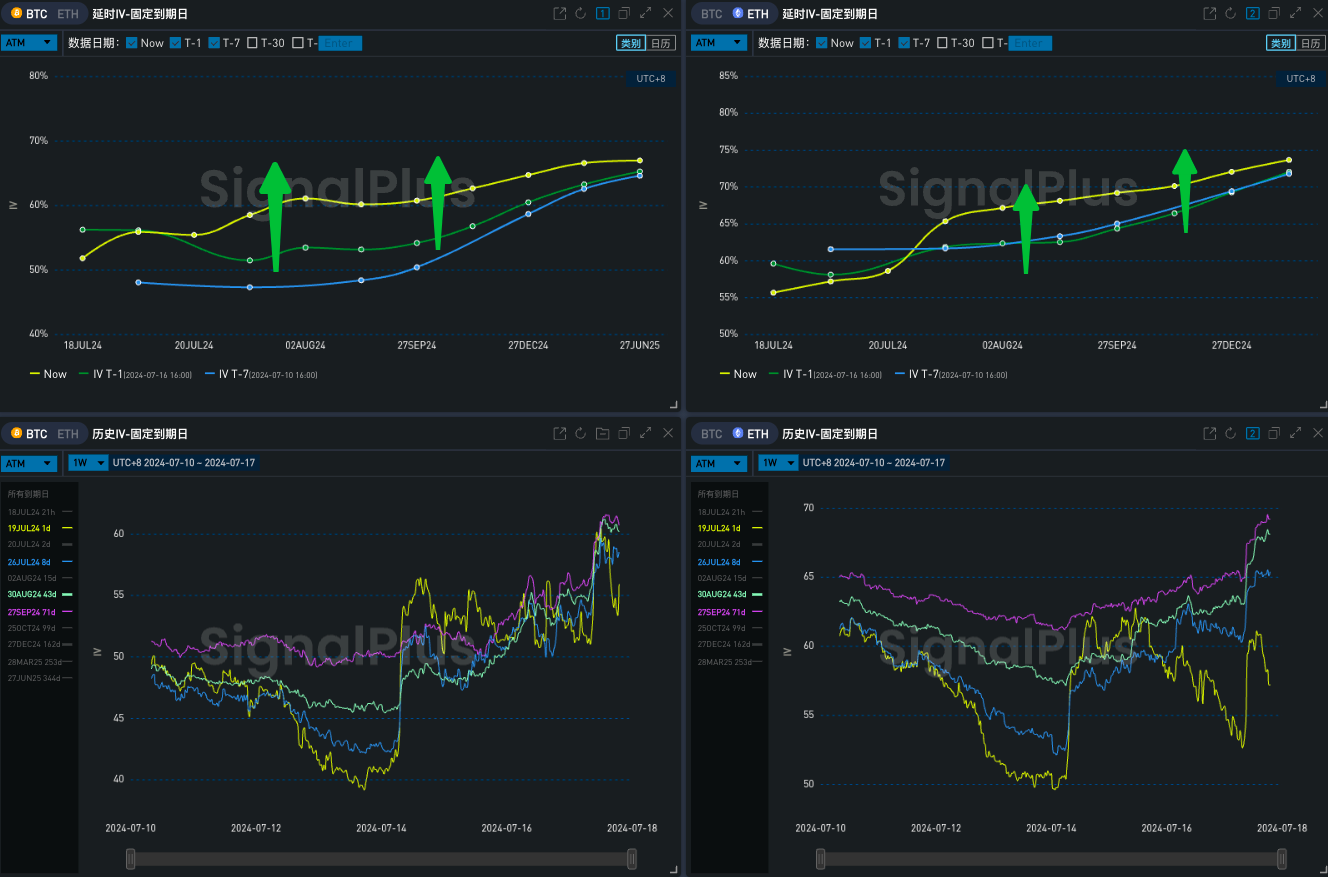
Task: Open ATM dropdown in ETH historical IV panel
Action: click(716, 463)
